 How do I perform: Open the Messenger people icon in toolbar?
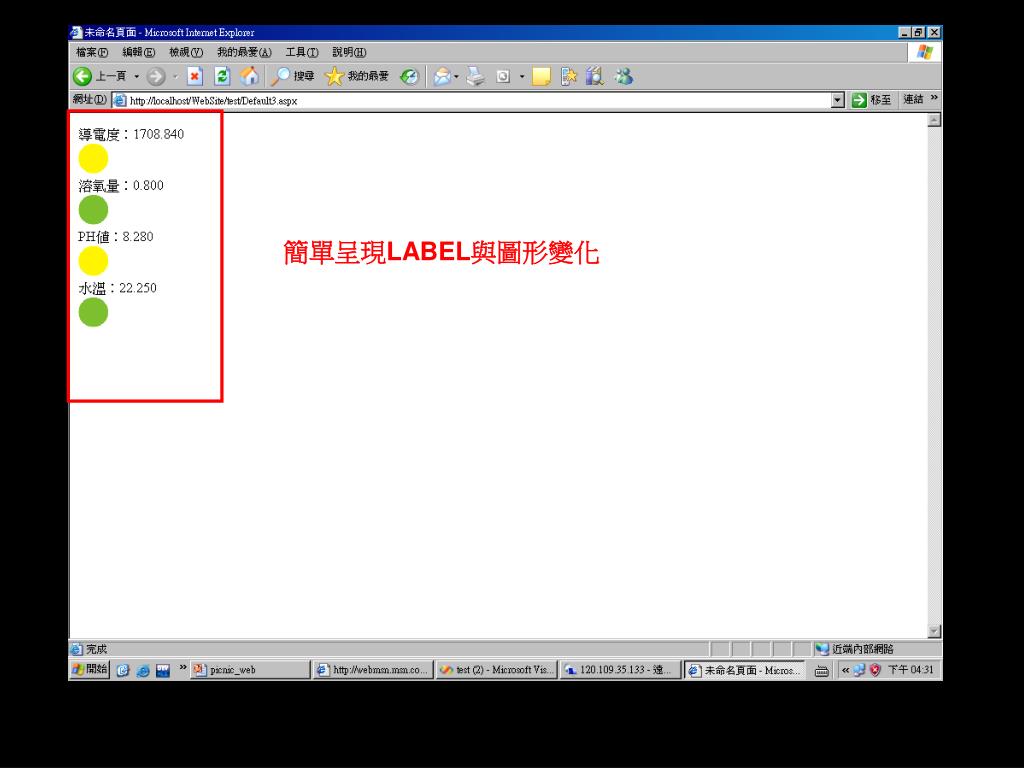point(624,77)
